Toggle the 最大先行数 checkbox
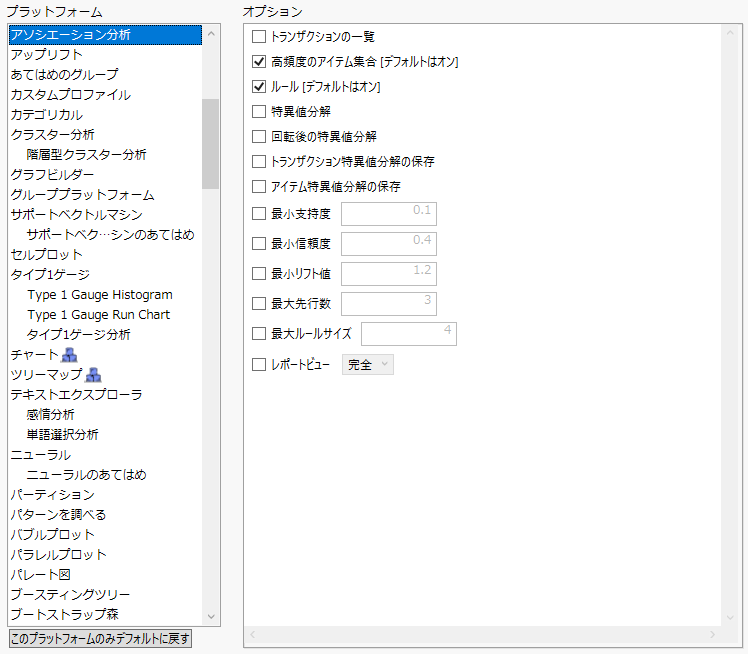The image size is (748, 654). pos(259,303)
